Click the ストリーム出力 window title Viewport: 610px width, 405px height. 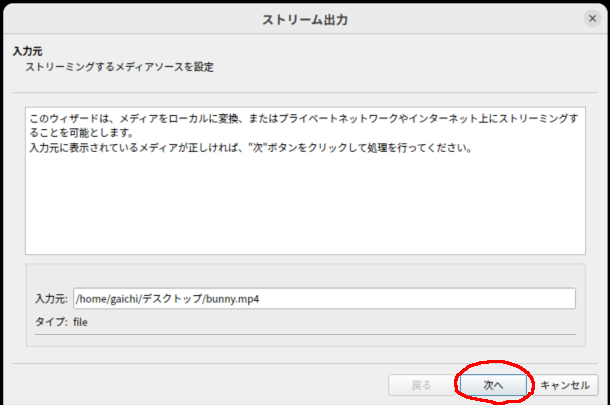tap(305, 19)
